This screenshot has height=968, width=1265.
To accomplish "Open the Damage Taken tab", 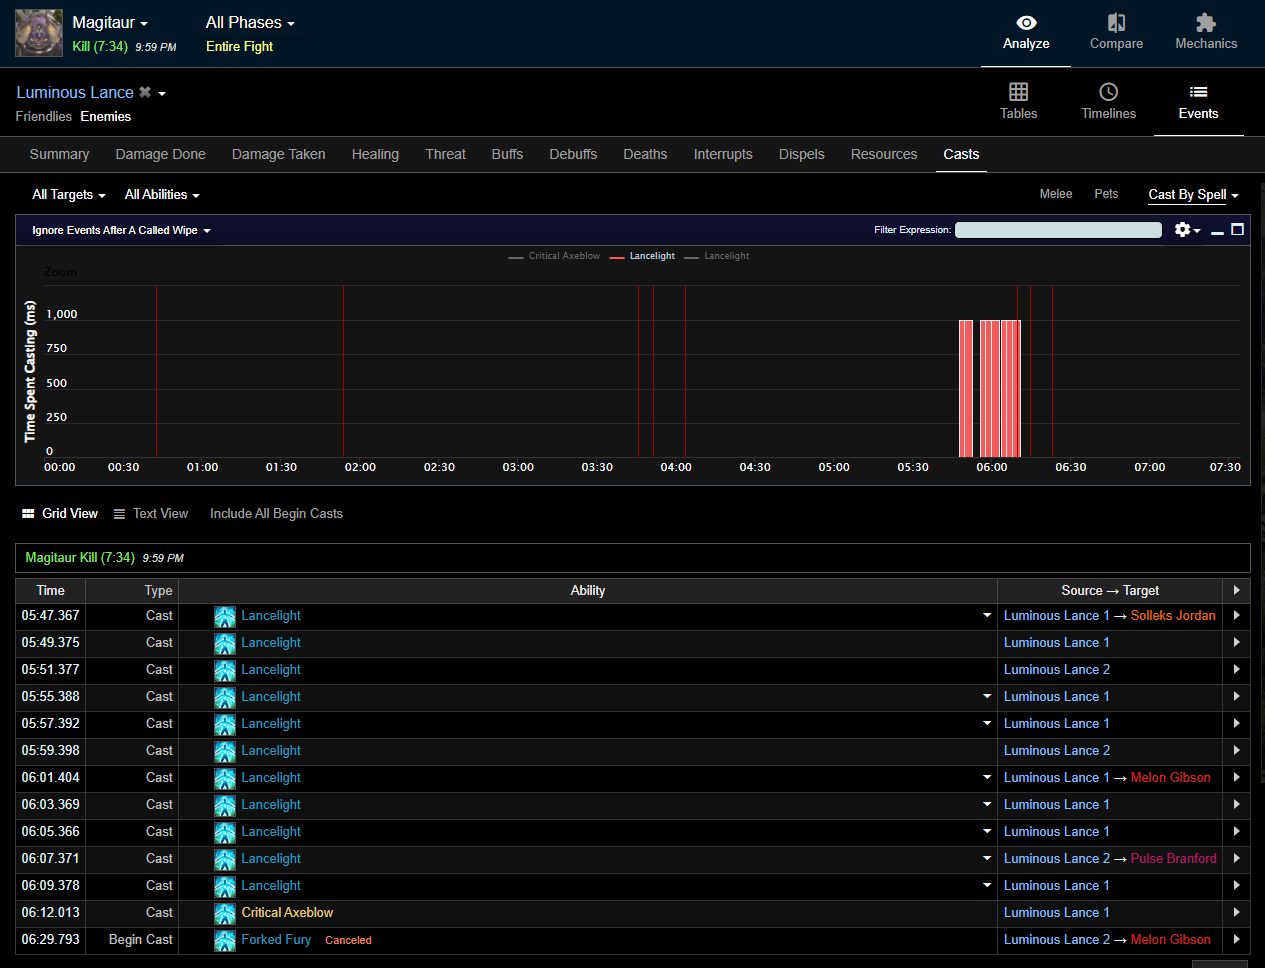I will pyautogui.click(x=279, y=154).
